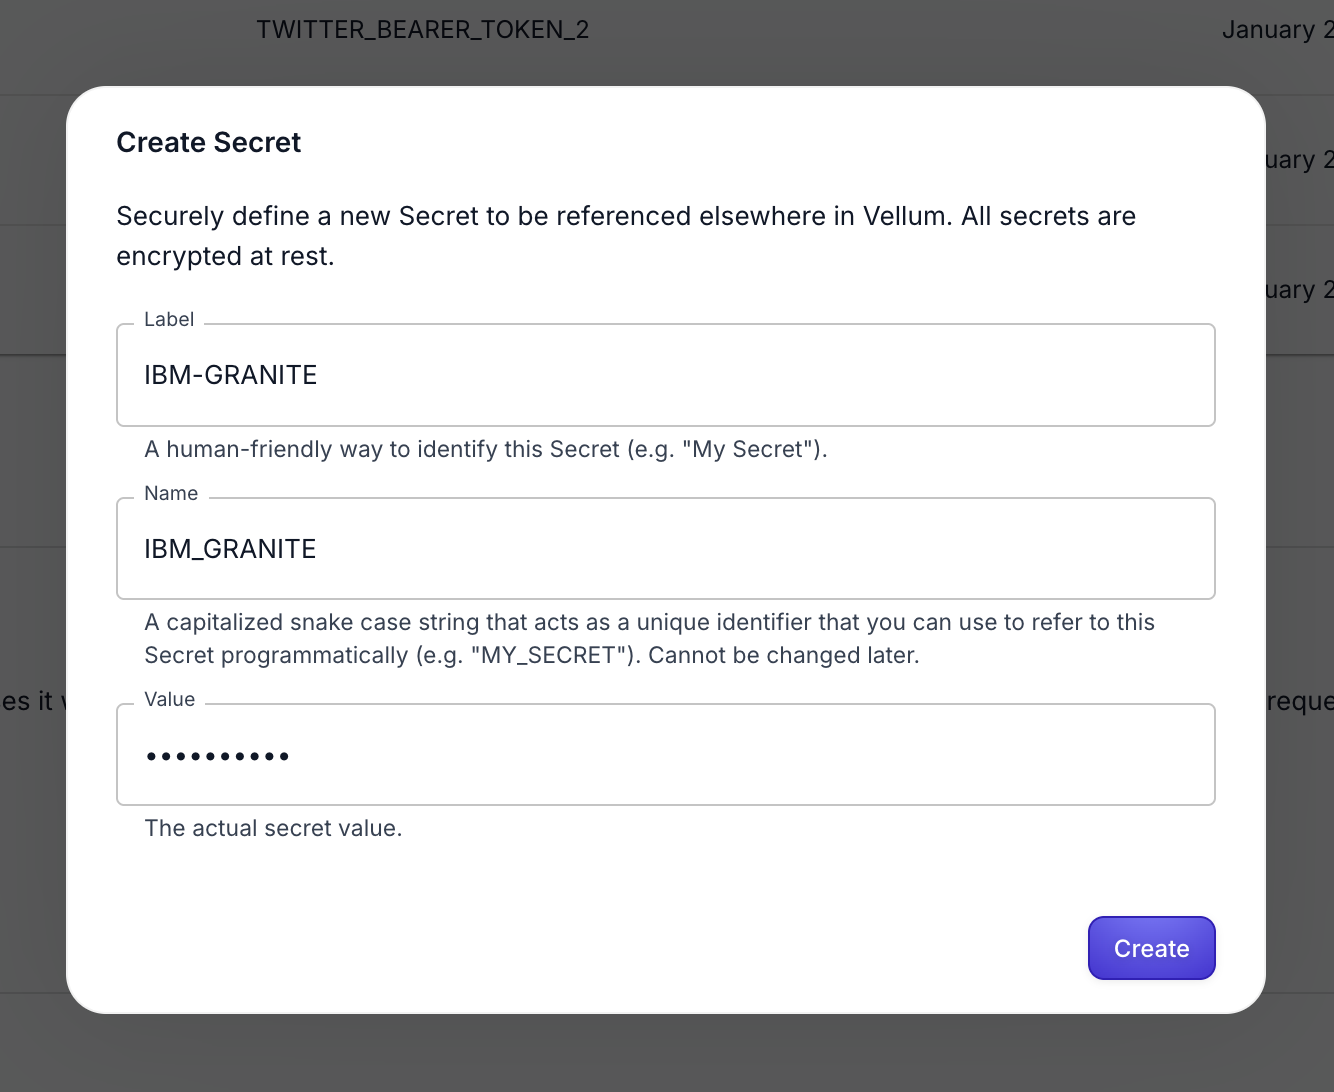Click the capitalized snake case helper text
Image resolution: width=1334 pixels, height=1092 pixels.
pyautogui.click(x=649, y=622)
